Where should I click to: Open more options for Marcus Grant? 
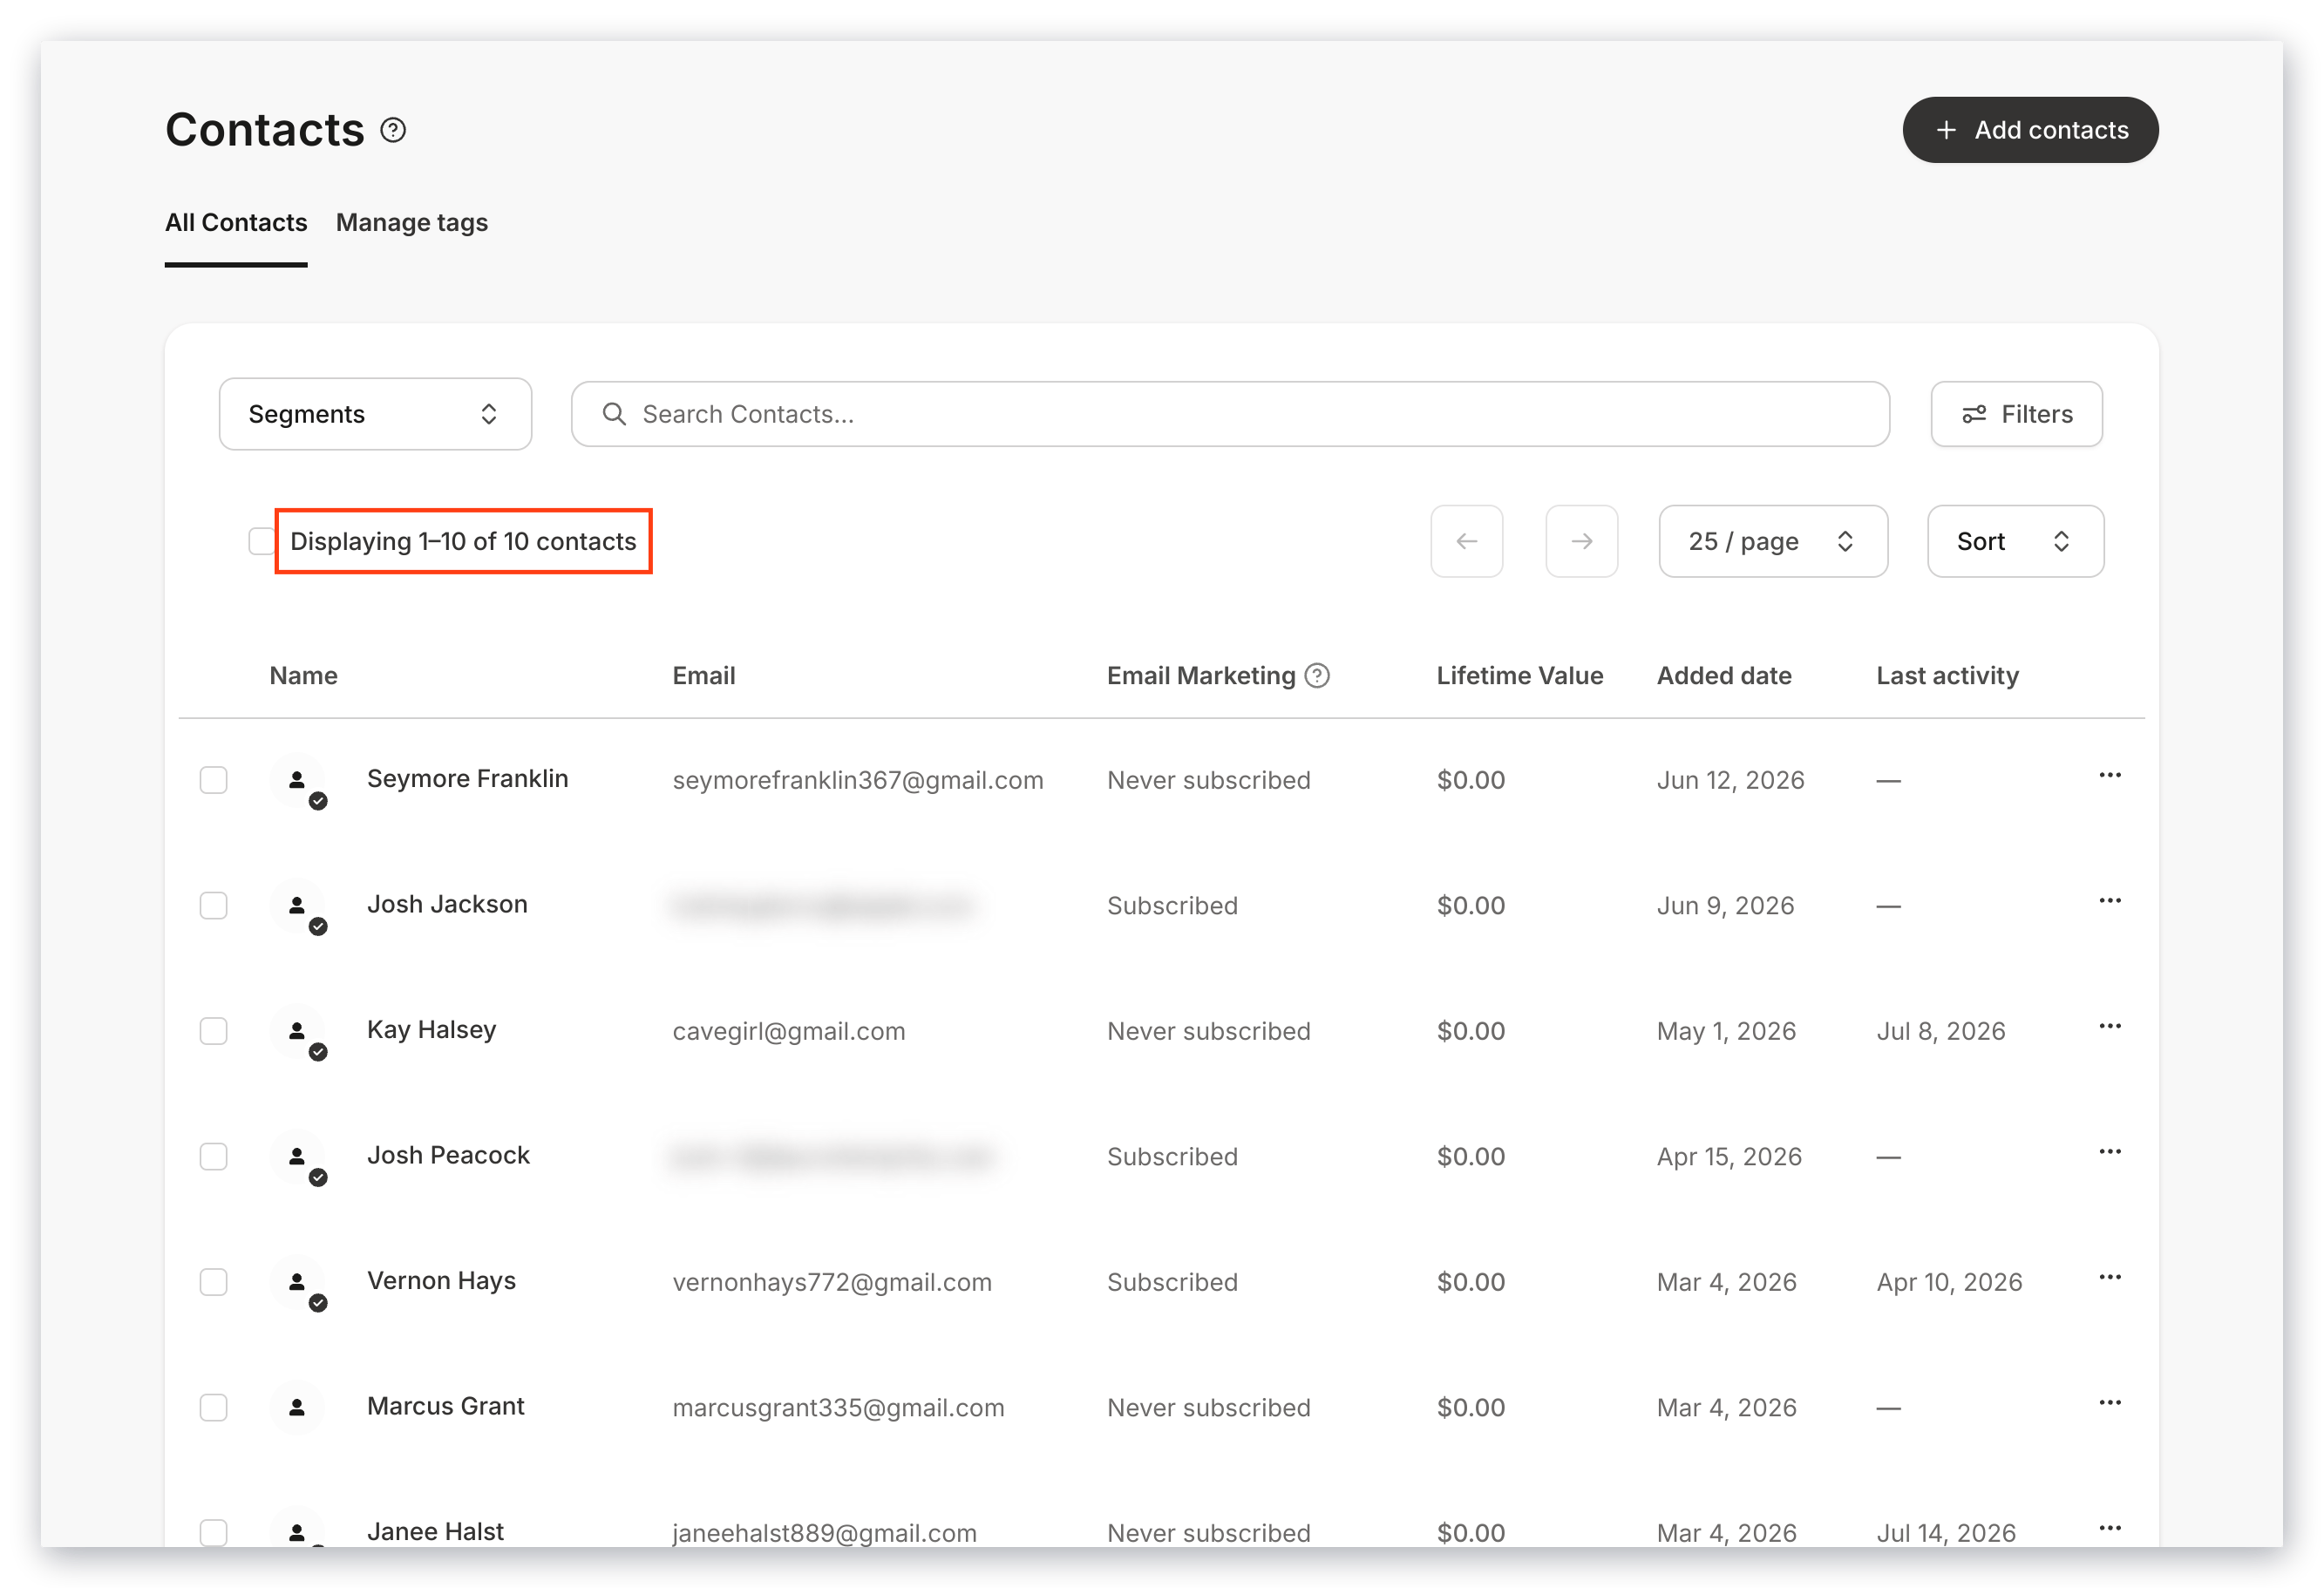tap(2110, 1403)
